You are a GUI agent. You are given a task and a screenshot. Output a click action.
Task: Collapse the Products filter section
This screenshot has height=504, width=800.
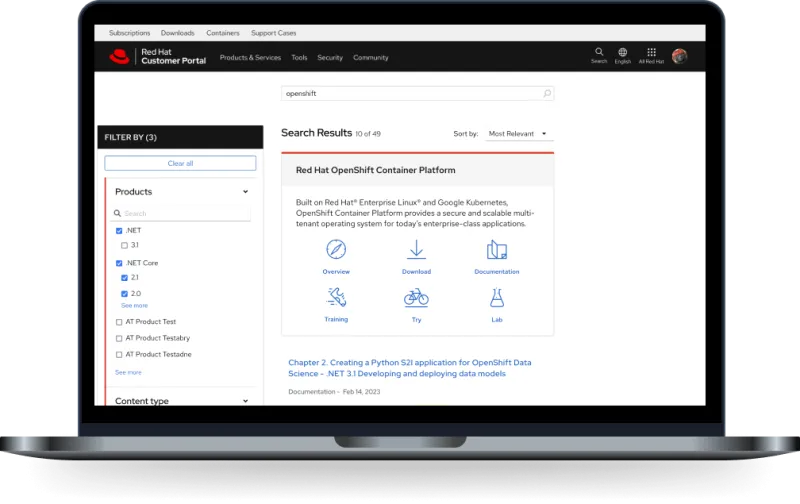point(245,192)
